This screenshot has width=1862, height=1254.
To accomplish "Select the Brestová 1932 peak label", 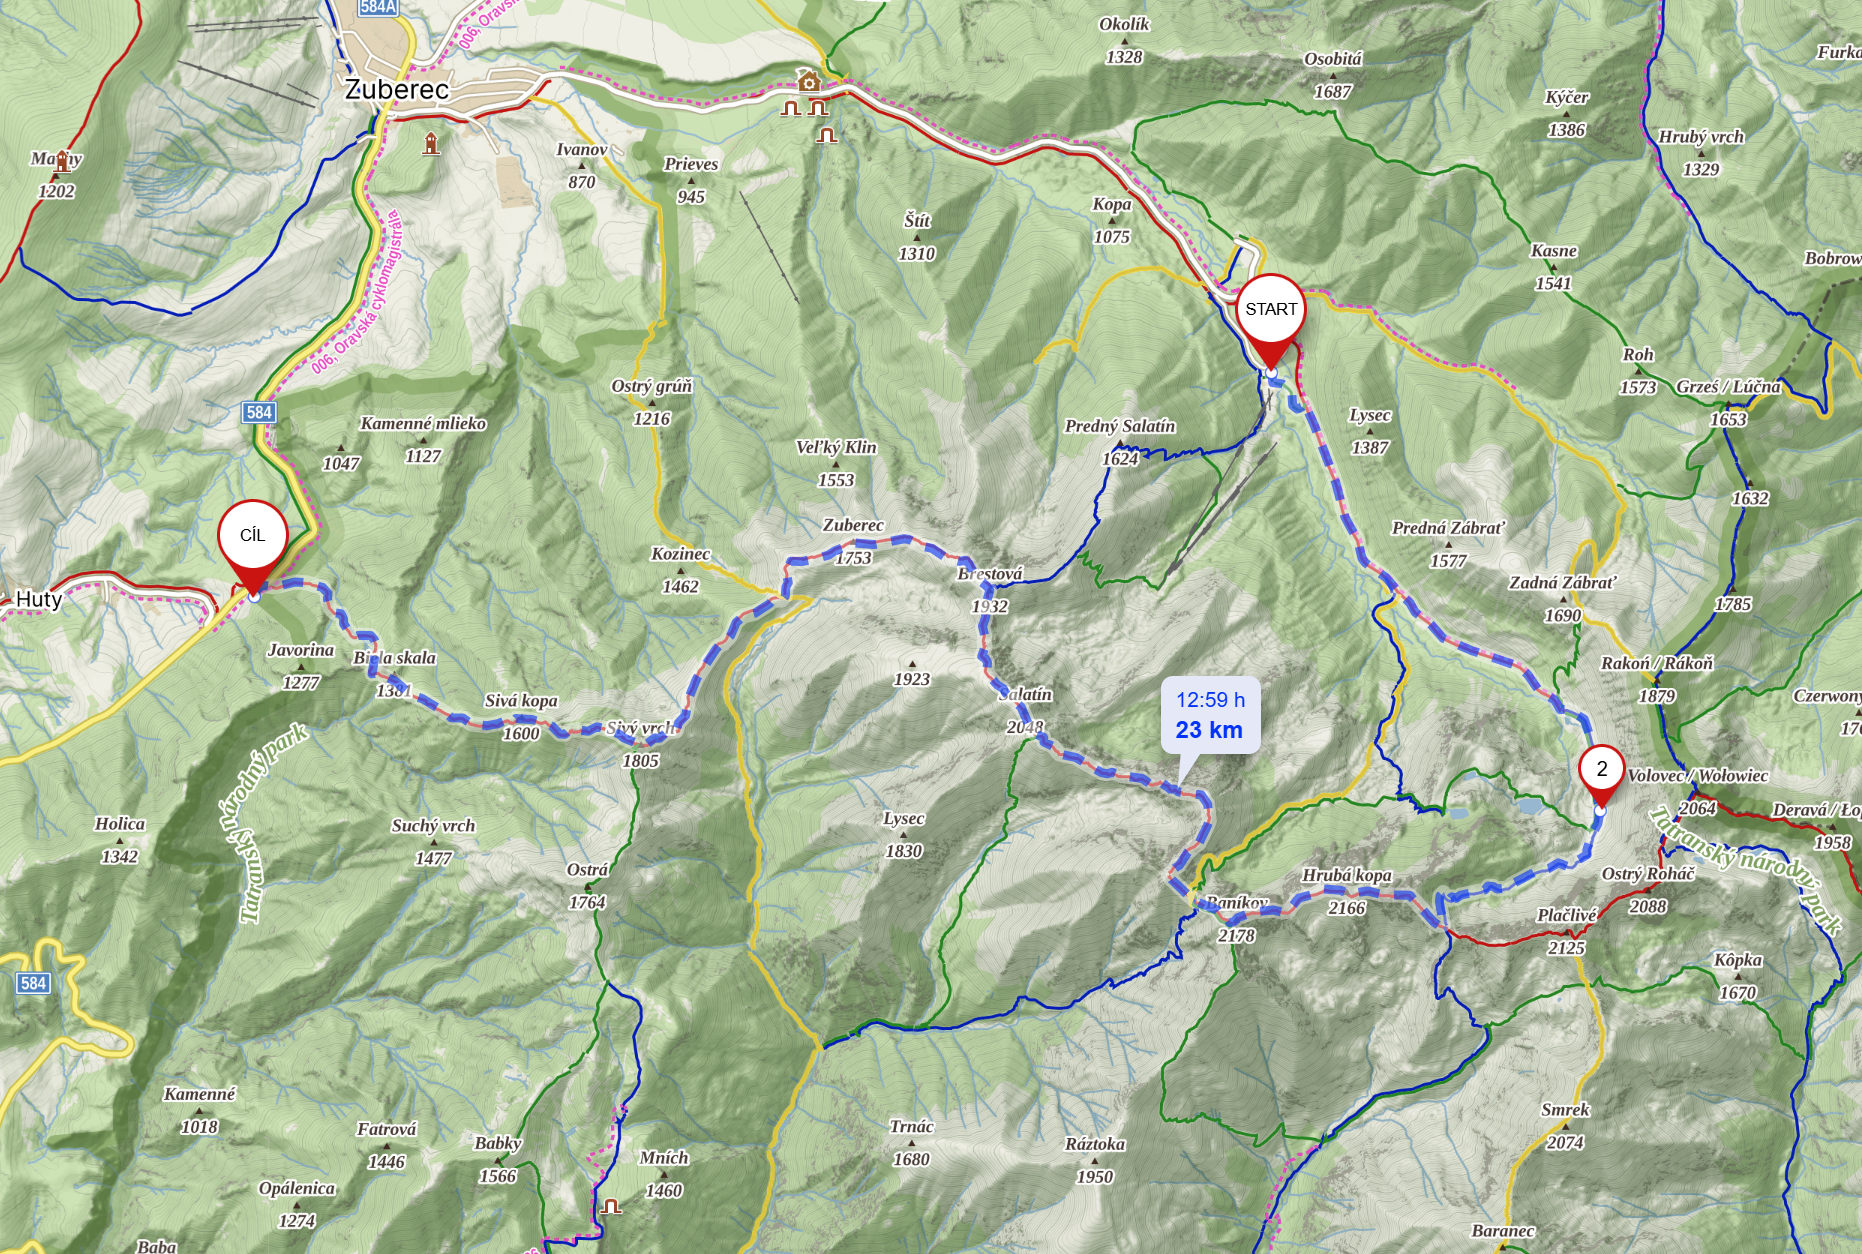I will [x=990, y=590].
